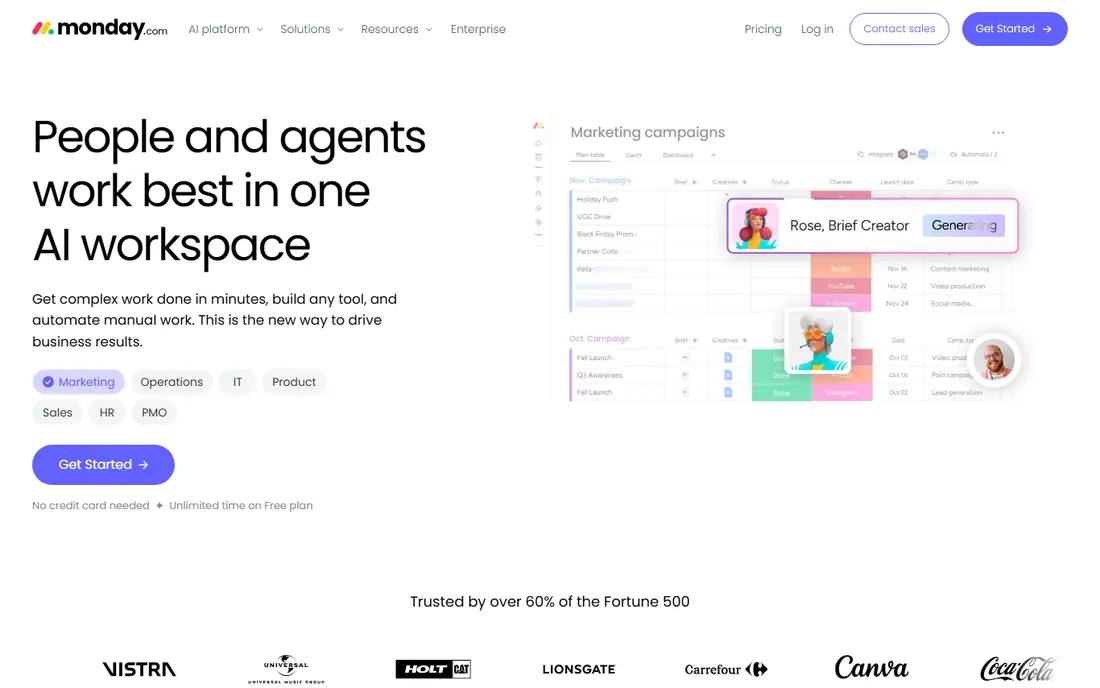Select the Operations chip
The width and height of the screenshot is (1100, 688).
pos(171,382)
